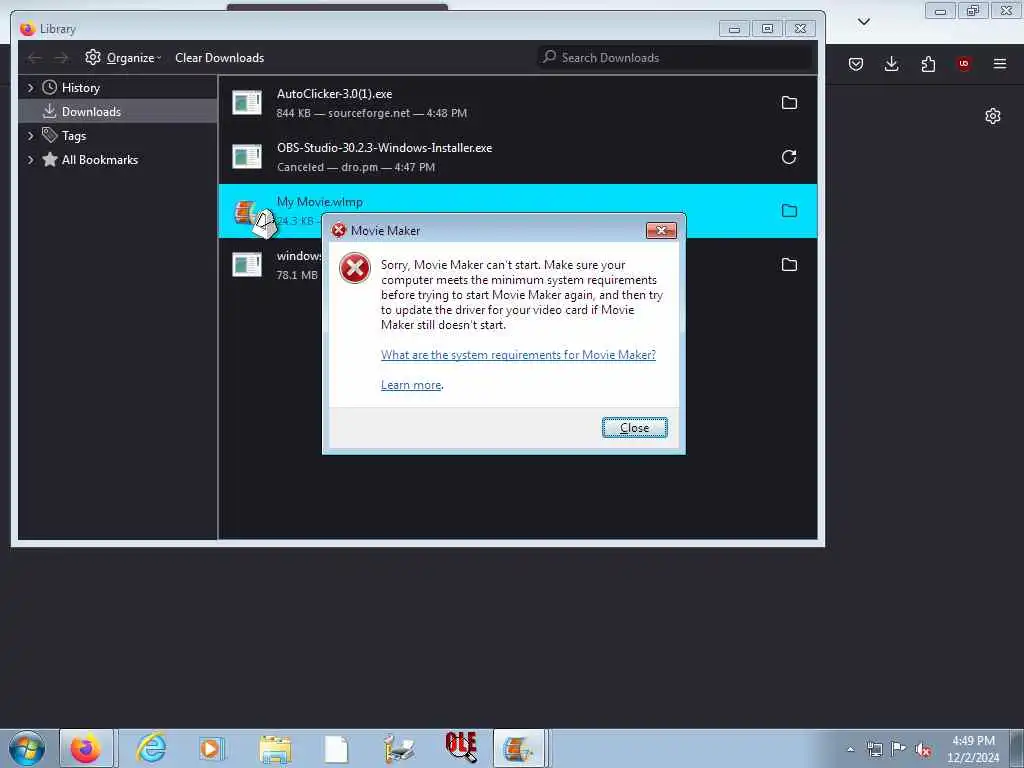Select the OBS-Studio-30.2.3-Windows-Installer.exe entry
Image resolution: width=1024 pixels, height=768 pixels.
pos(517,157)
